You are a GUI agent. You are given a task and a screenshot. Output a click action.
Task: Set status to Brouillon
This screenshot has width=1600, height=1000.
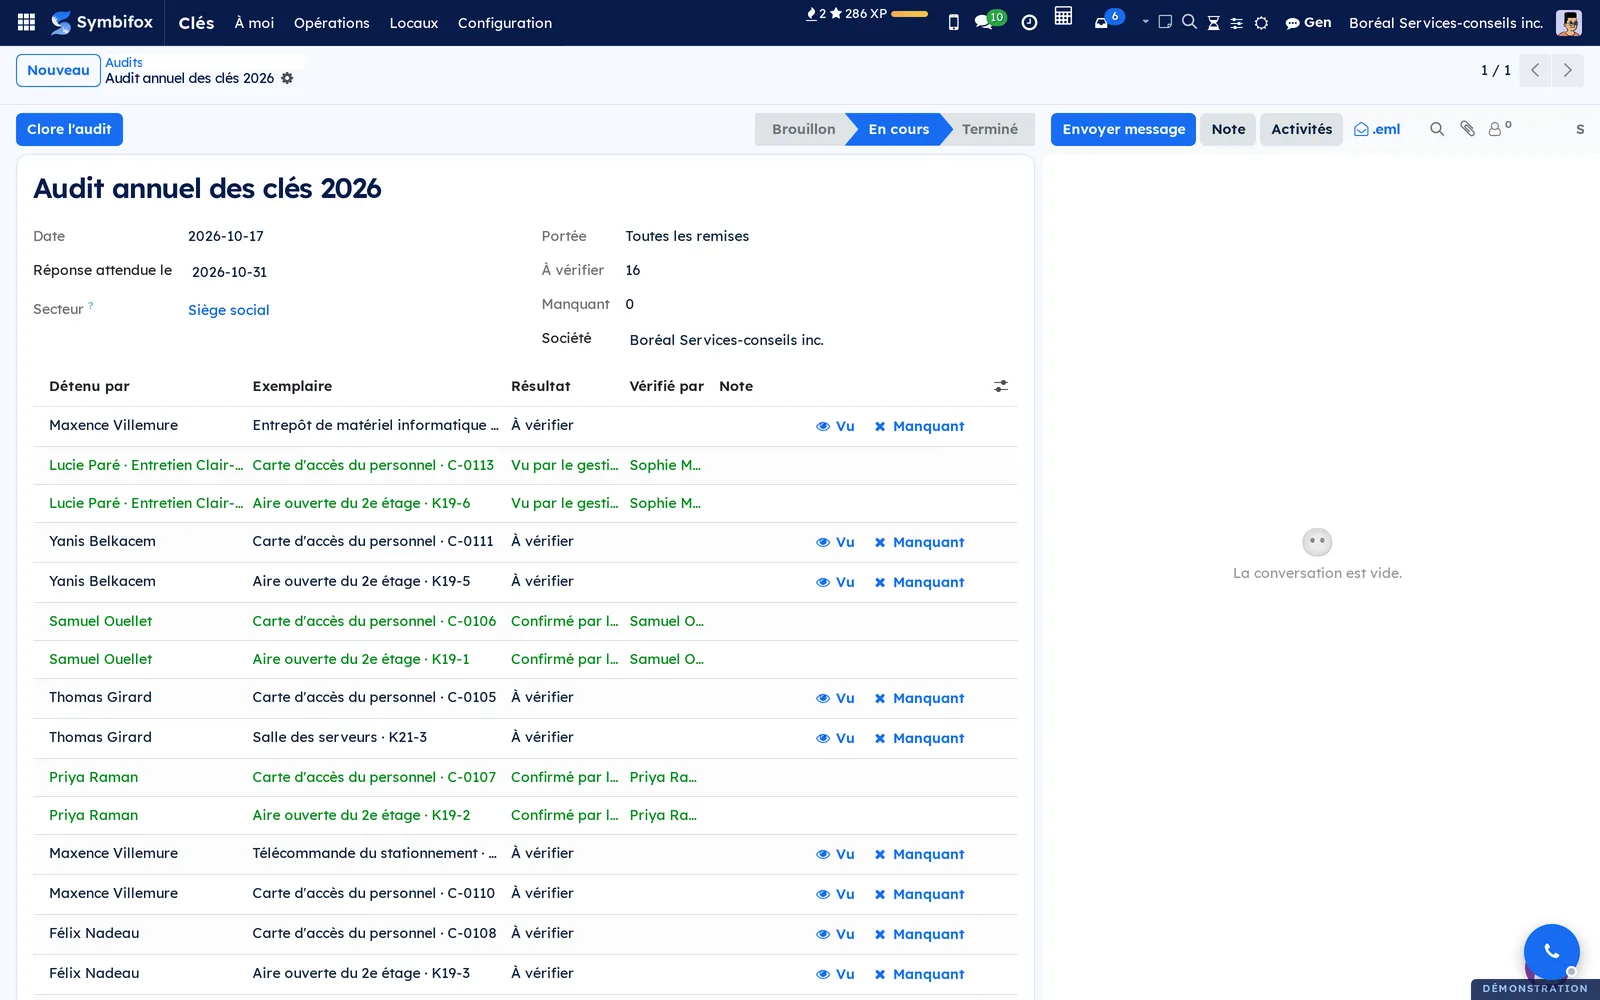click(x=802, y=129)
